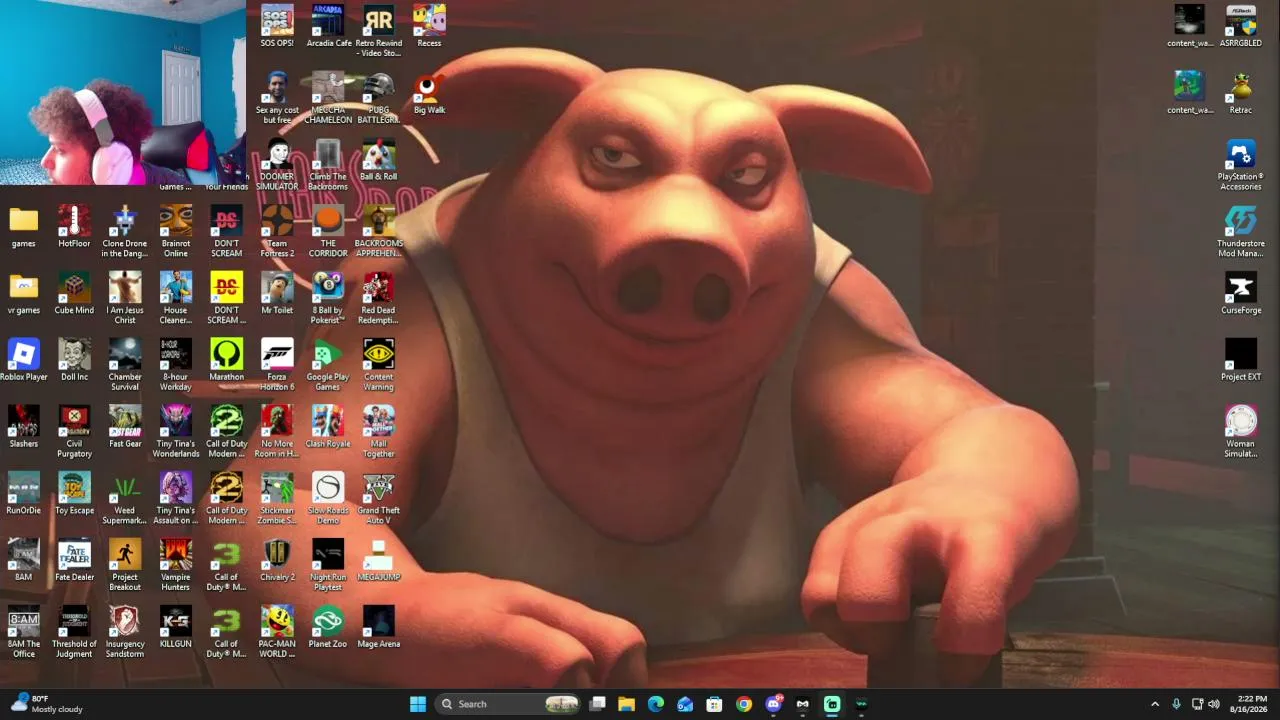Select I Am Jesus Christ icon
The height and width of the screenshot is (720, 1280).
click(x=124, y=299)
